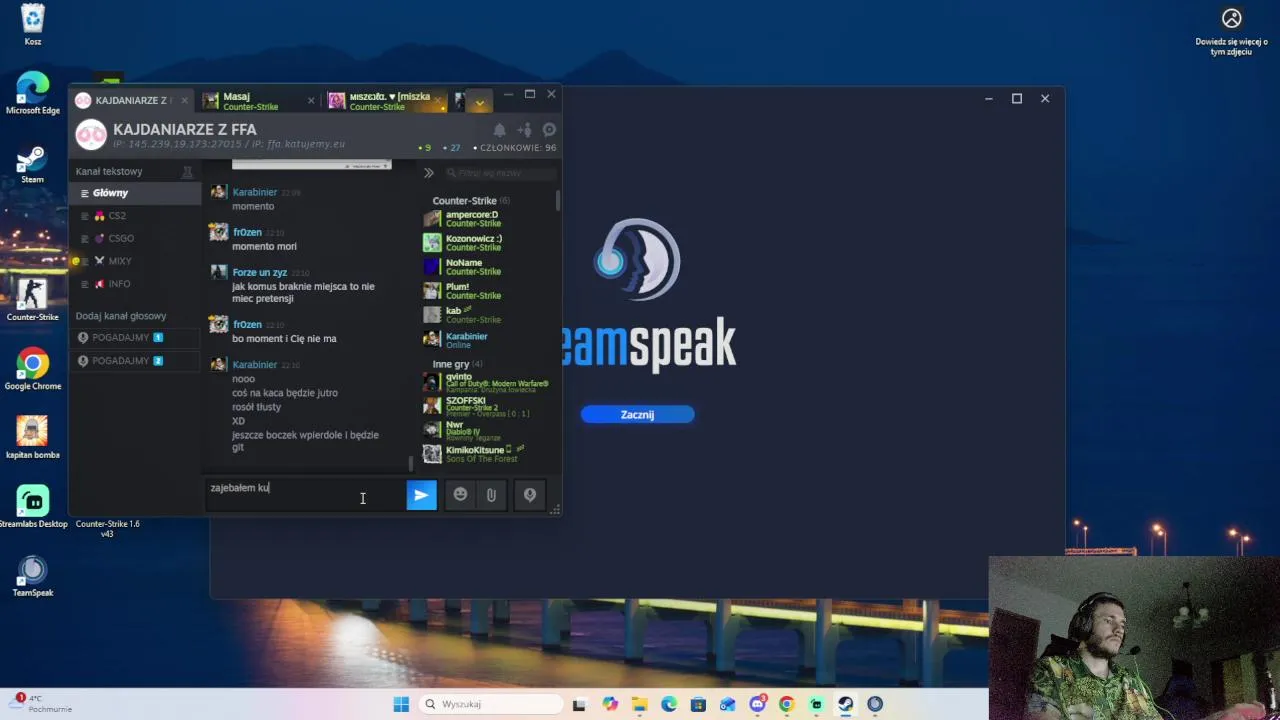This screenshot has width=1280, height=720.
Task: Click the Dodaj kanał głosowy label
Action: click(121, 316)
